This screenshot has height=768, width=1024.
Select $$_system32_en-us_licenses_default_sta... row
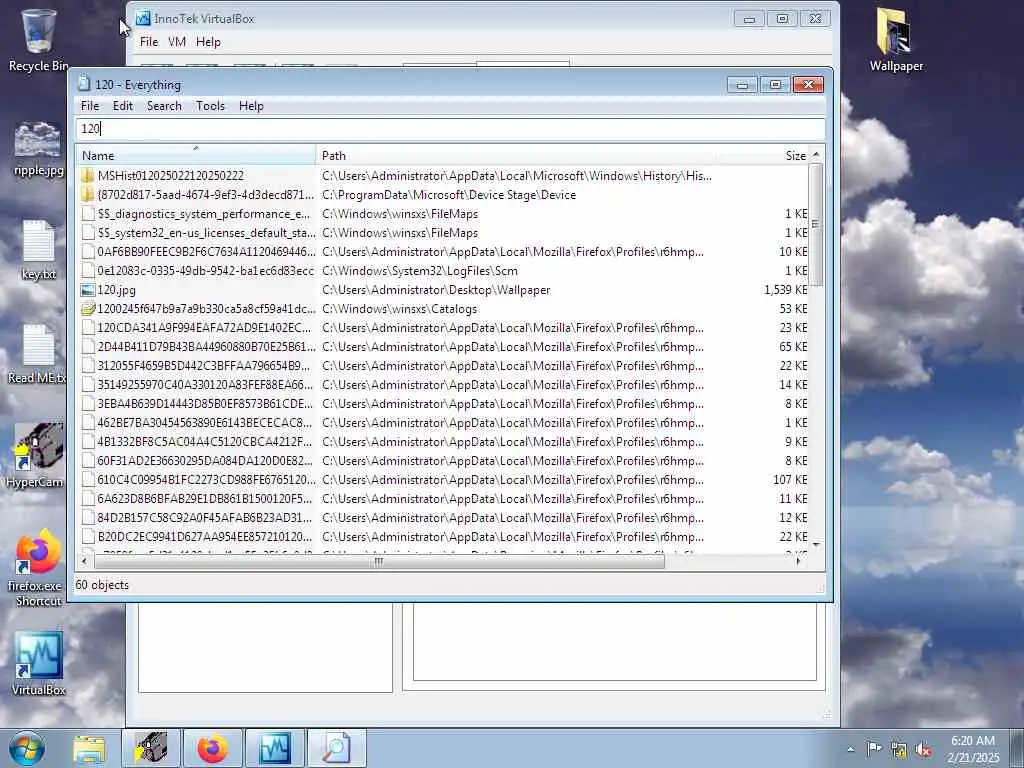(443, 232)
